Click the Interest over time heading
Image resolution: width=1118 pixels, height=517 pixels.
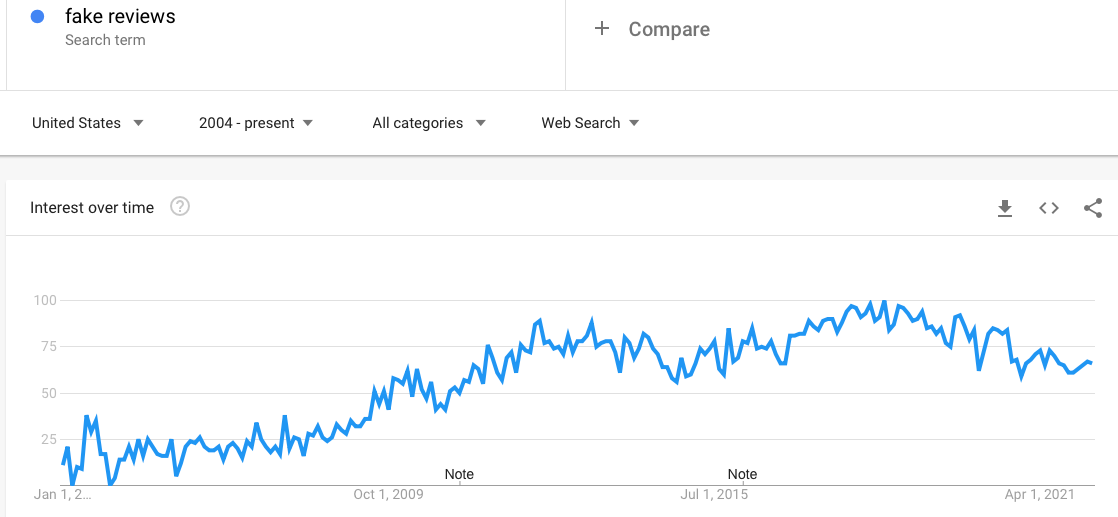point(92,208)
